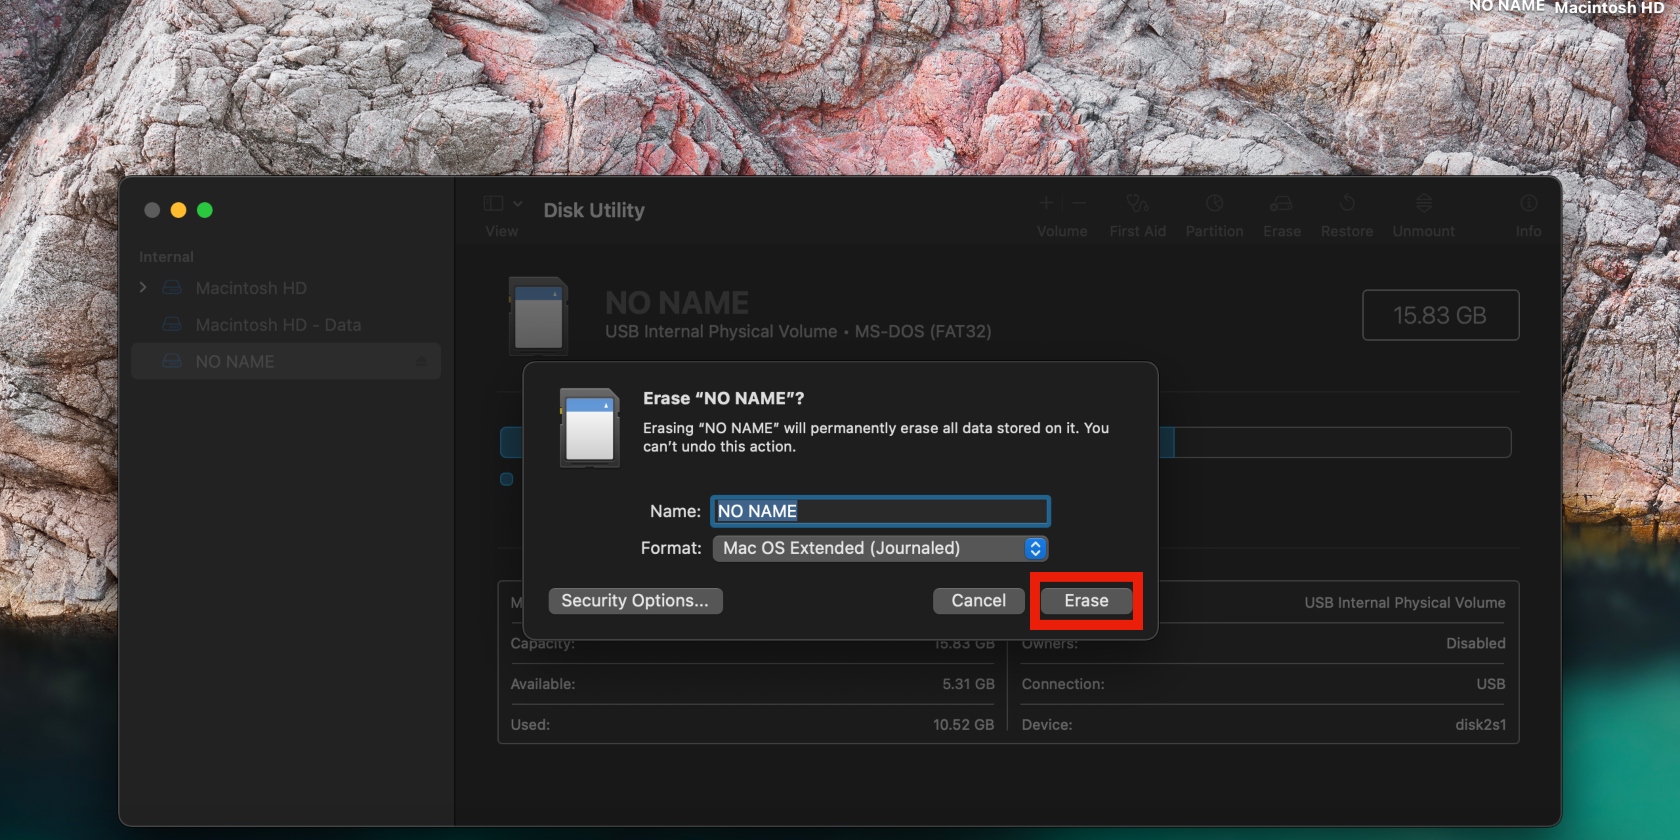
Task: Click the blue used-space legend swatch
Action: pyautogui.click(x=507, y=479)
